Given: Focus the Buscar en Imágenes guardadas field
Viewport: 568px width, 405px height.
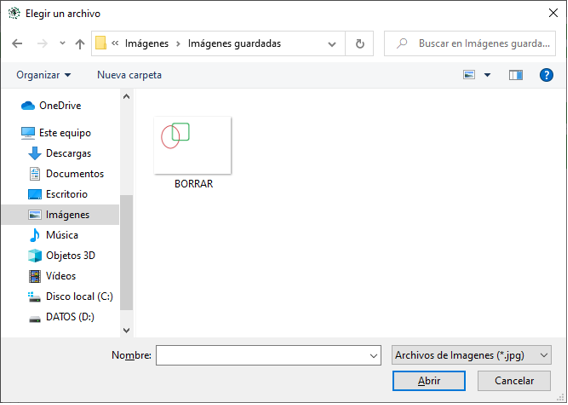Looking at the screenshot, I should (469, 43).
